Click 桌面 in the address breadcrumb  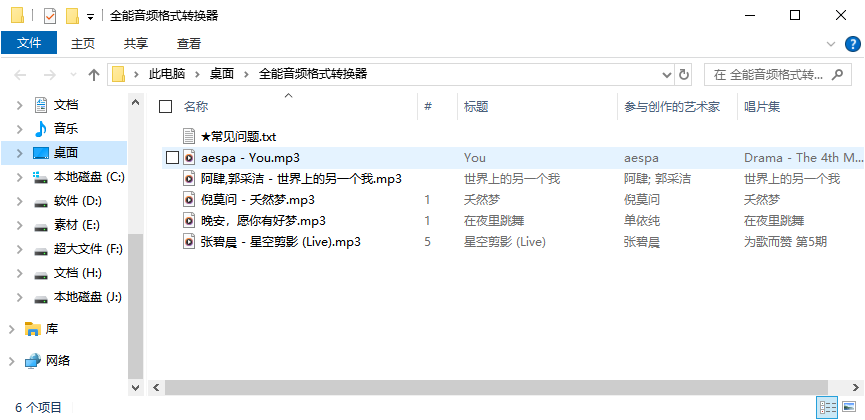click(222, 74)
